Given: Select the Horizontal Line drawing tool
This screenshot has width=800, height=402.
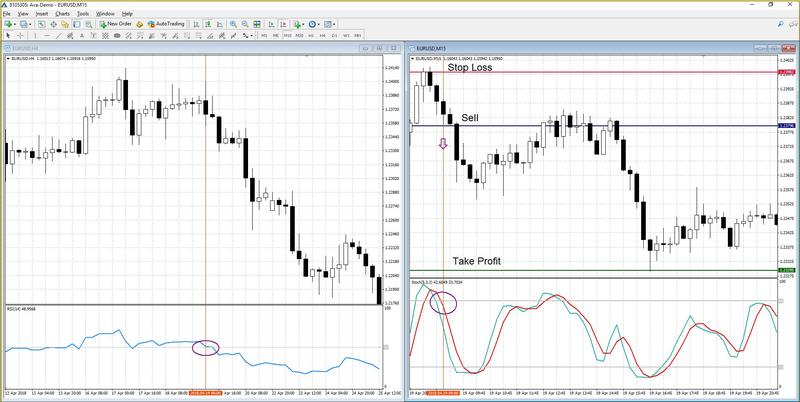Looking at the screenshot, I should click(x=47, y=36).
